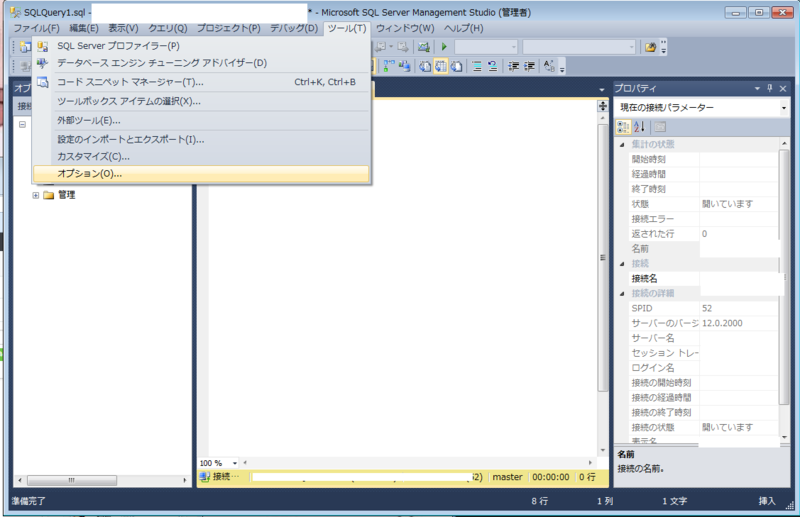Select 設定のインポートとエクスポート menu item

pyautogui.click(x=201, y=139)
